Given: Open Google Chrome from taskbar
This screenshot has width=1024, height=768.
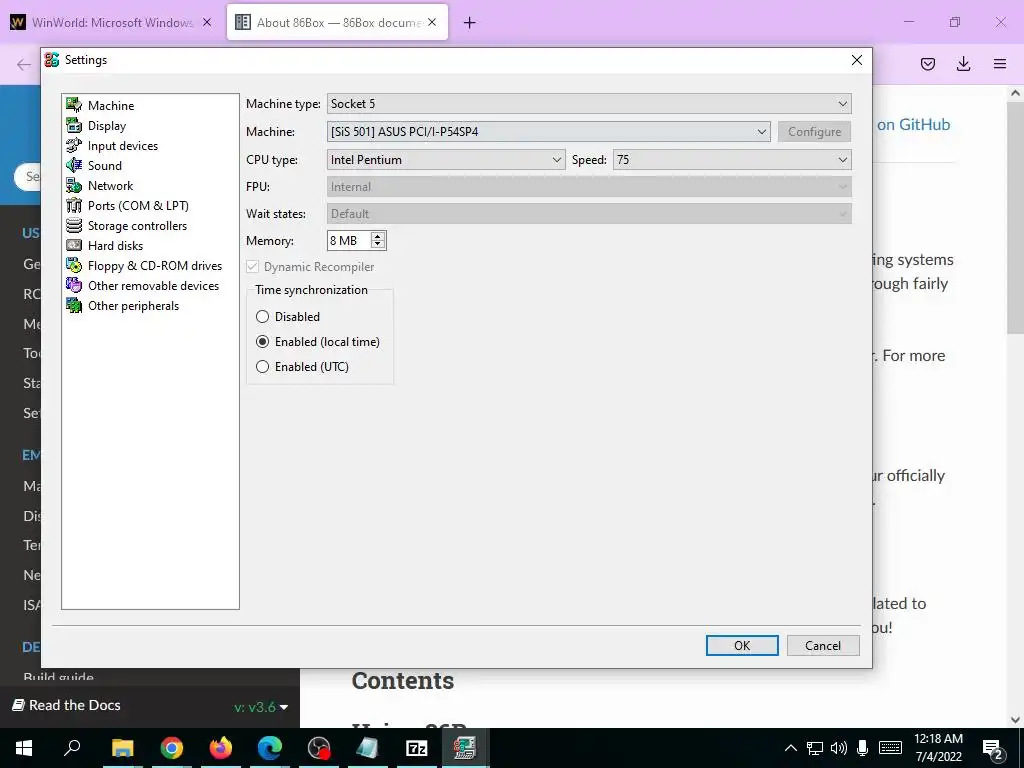Looking at the screenshot, I should click(172, 748).
